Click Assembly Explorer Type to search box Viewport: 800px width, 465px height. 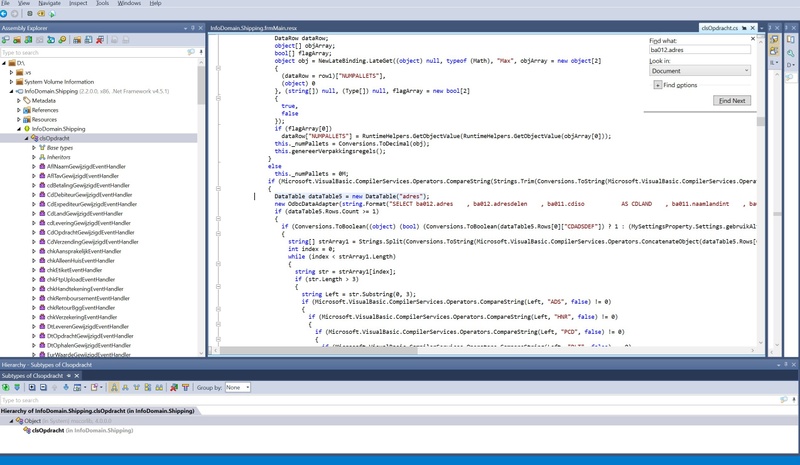point(93,52)
